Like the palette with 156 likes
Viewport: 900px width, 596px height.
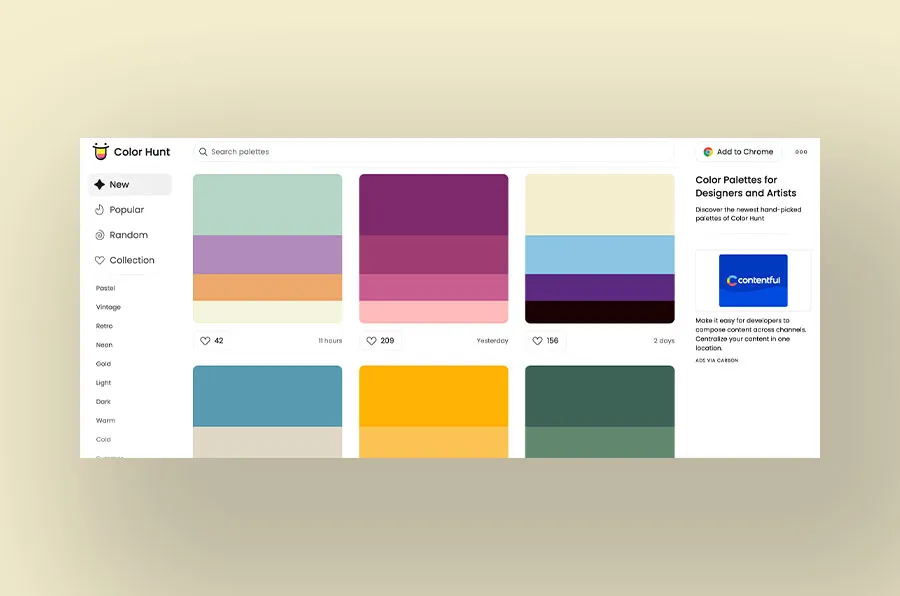point(536,340)
